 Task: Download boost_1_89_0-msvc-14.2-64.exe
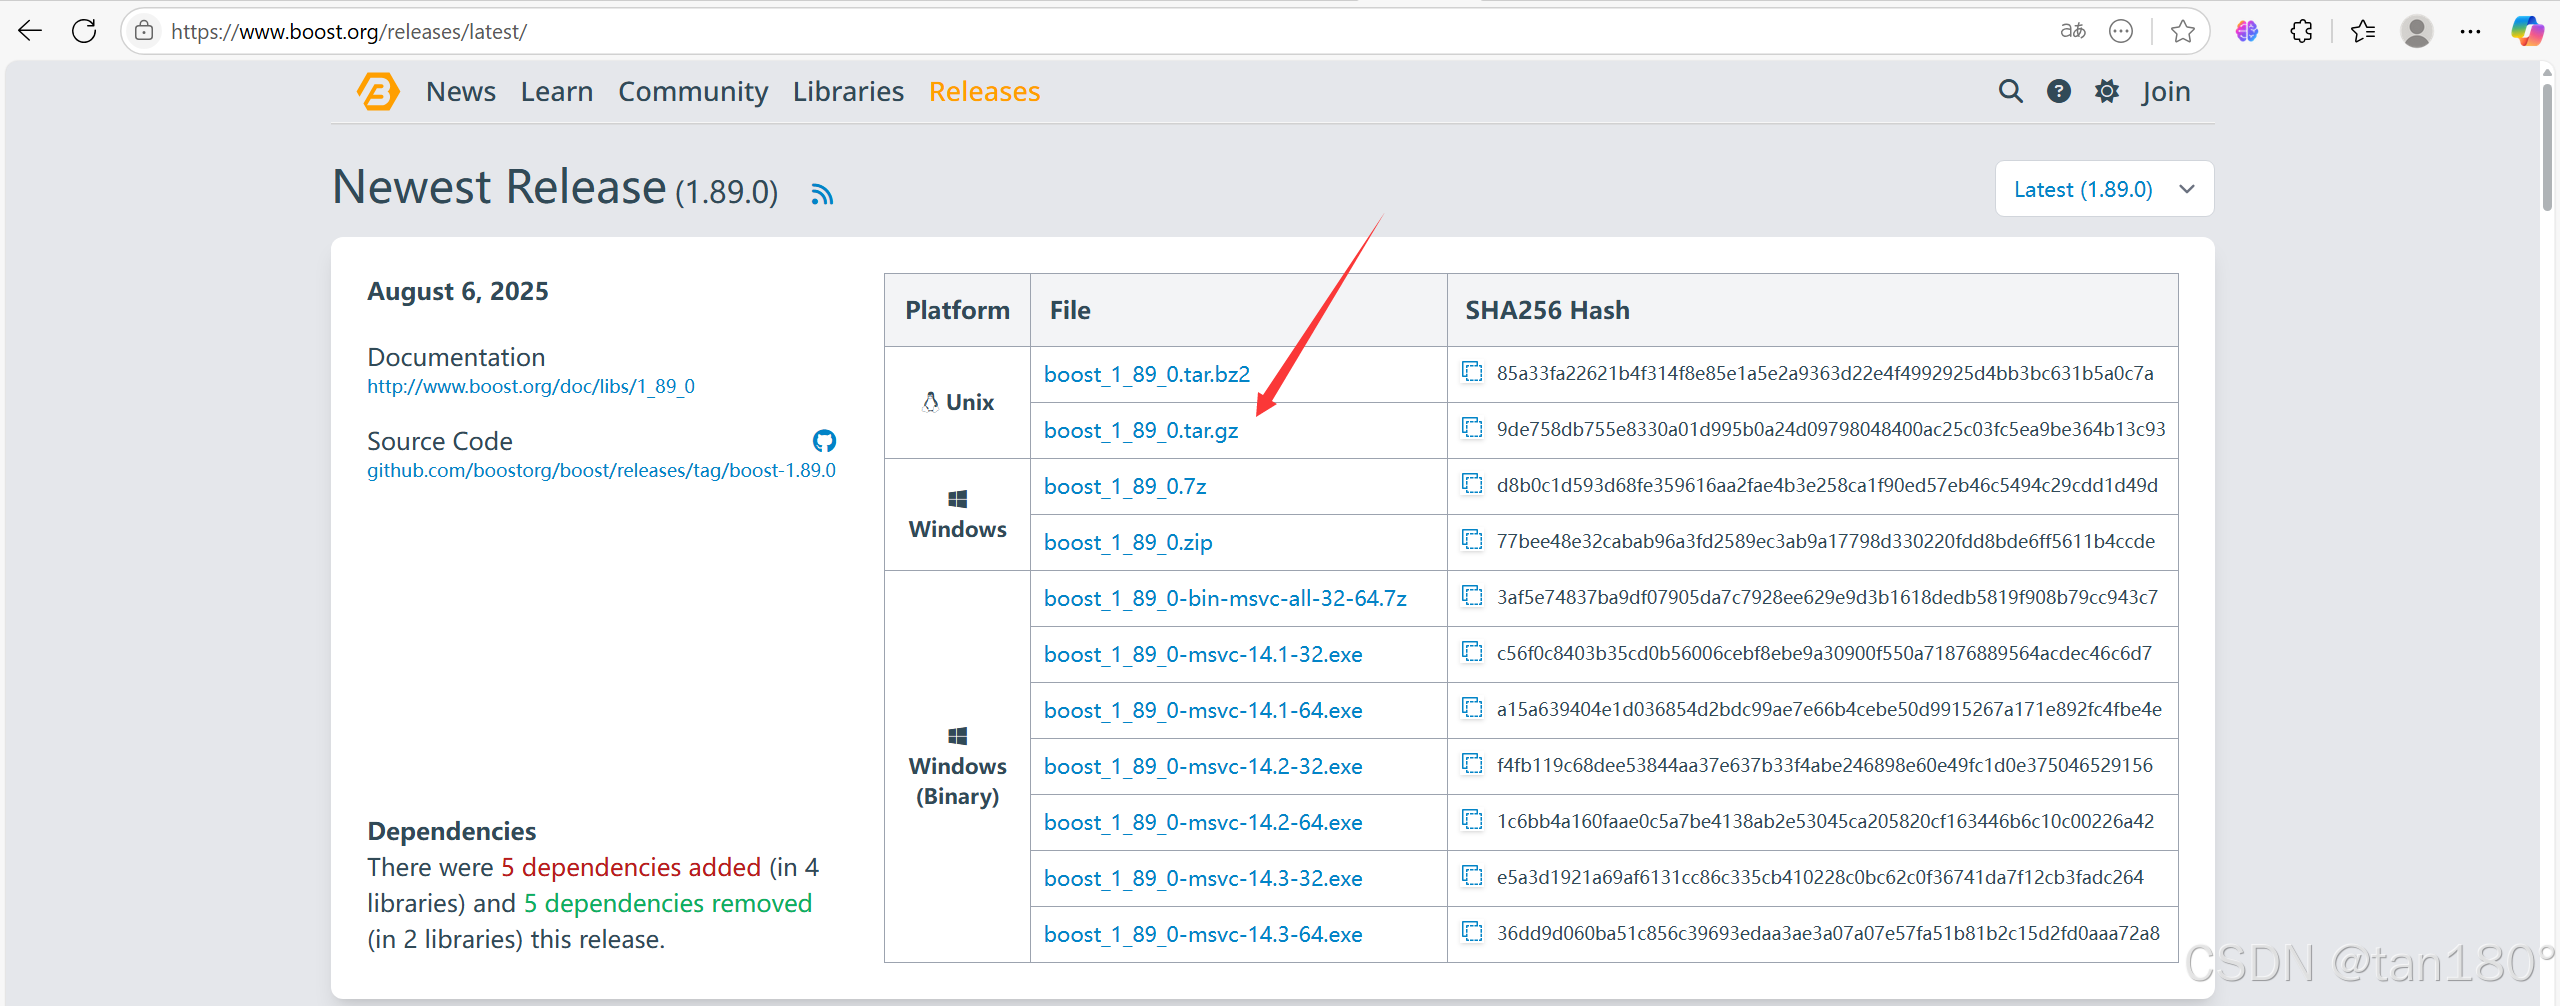pyautogui.click(x=1203, y=822)
